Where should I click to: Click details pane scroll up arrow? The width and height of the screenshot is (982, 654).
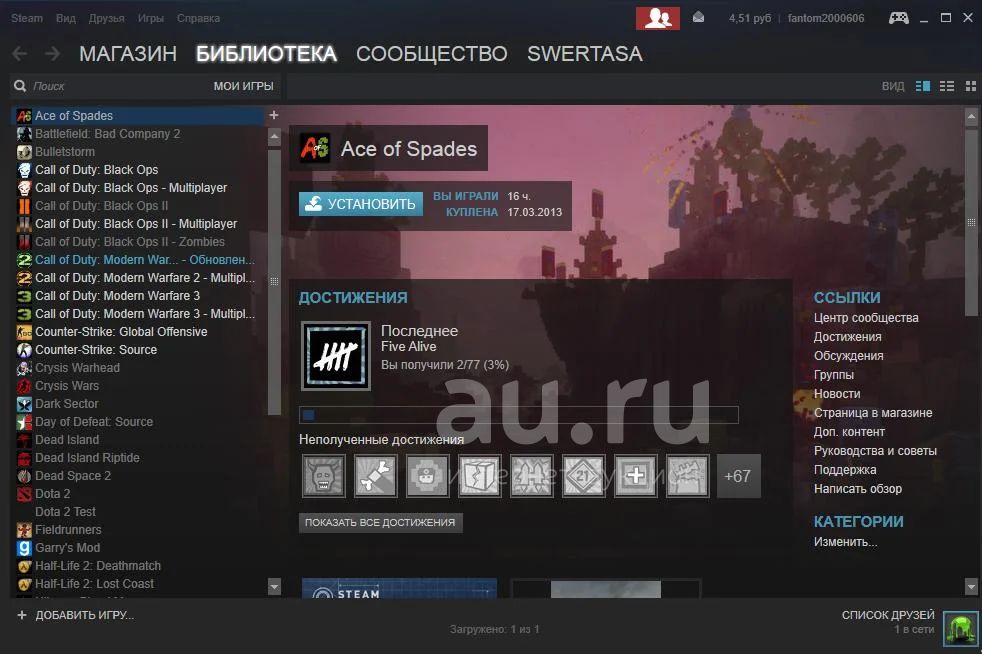click(971, 116)
